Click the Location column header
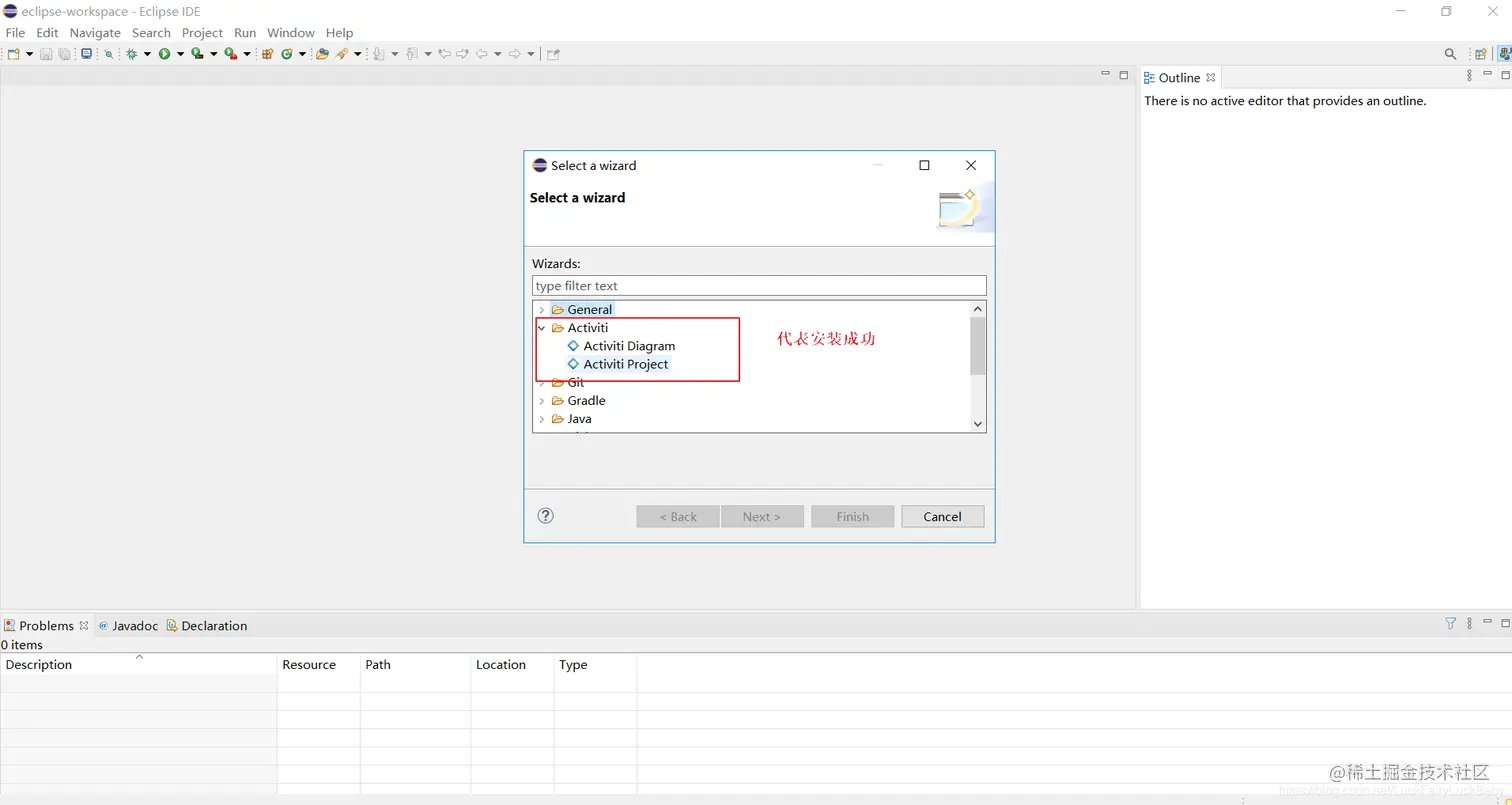This screenshot has width=1512, height=805. click(512, 665)
